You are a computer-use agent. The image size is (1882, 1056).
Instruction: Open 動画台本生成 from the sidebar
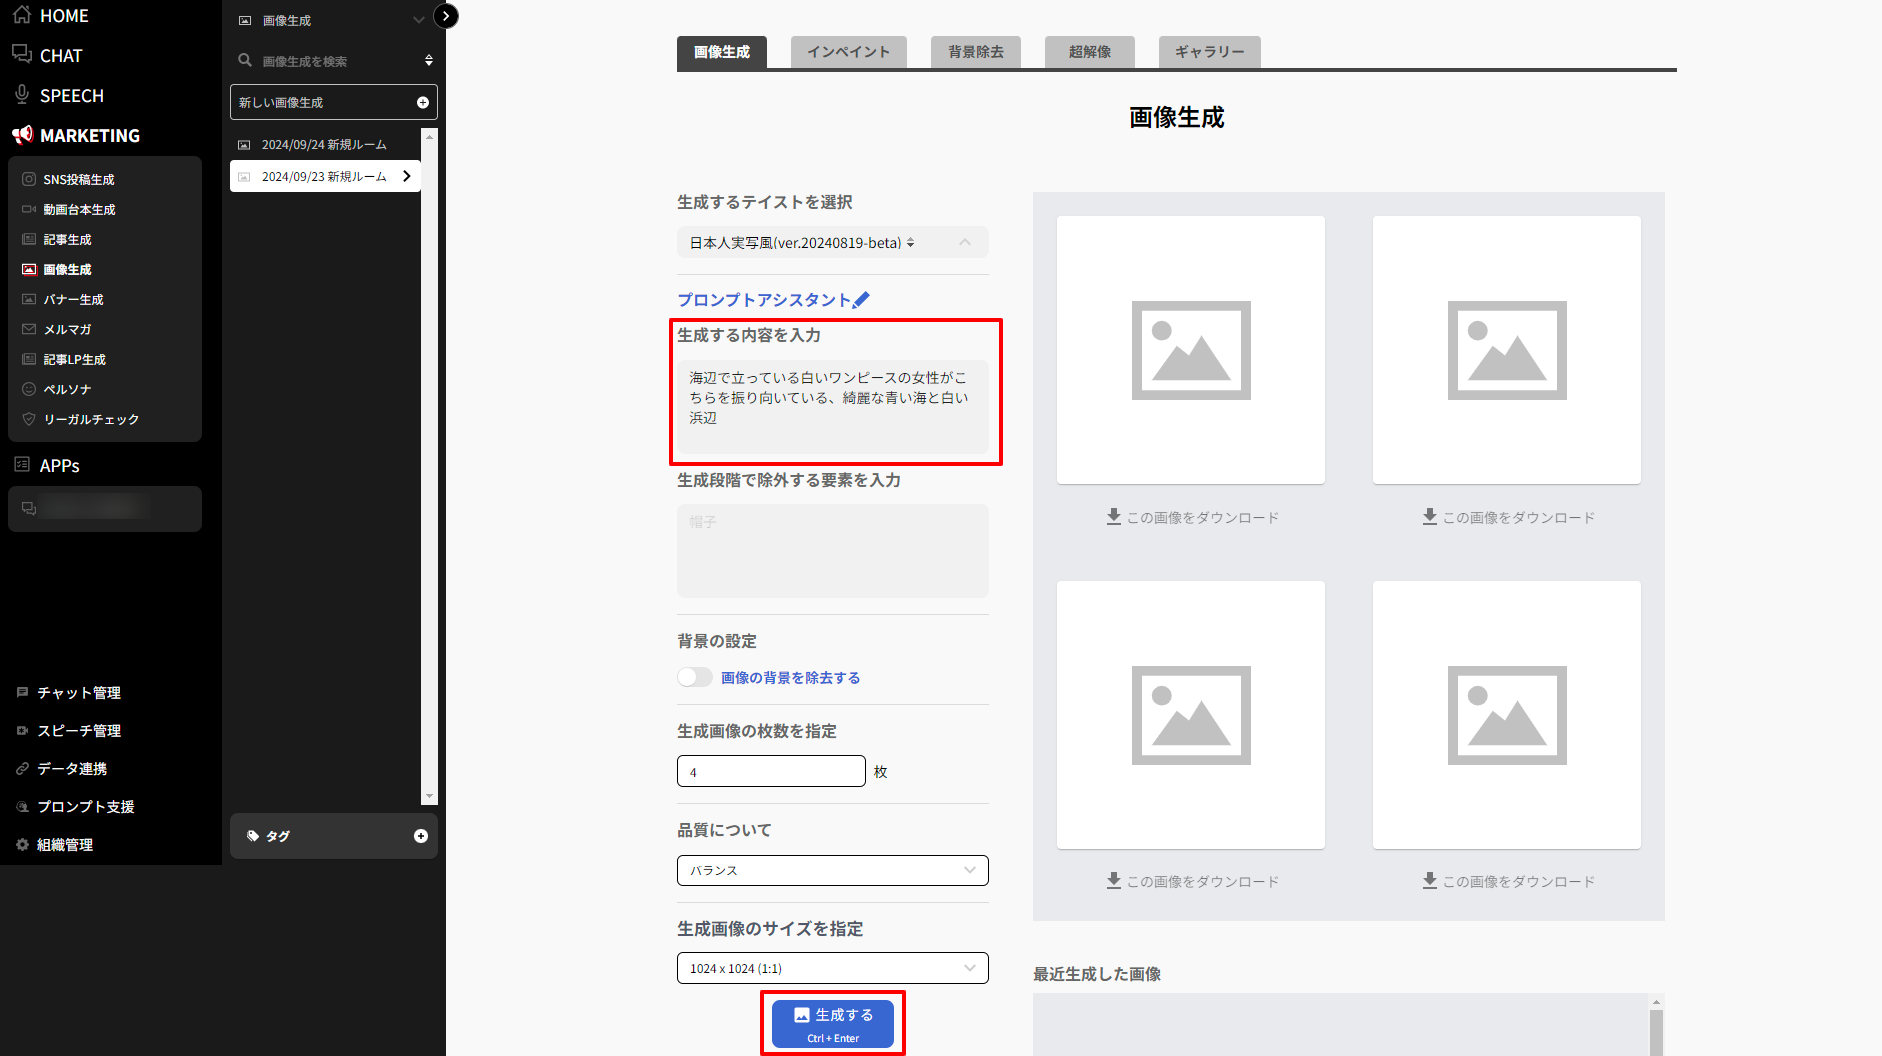pos(79,210)
